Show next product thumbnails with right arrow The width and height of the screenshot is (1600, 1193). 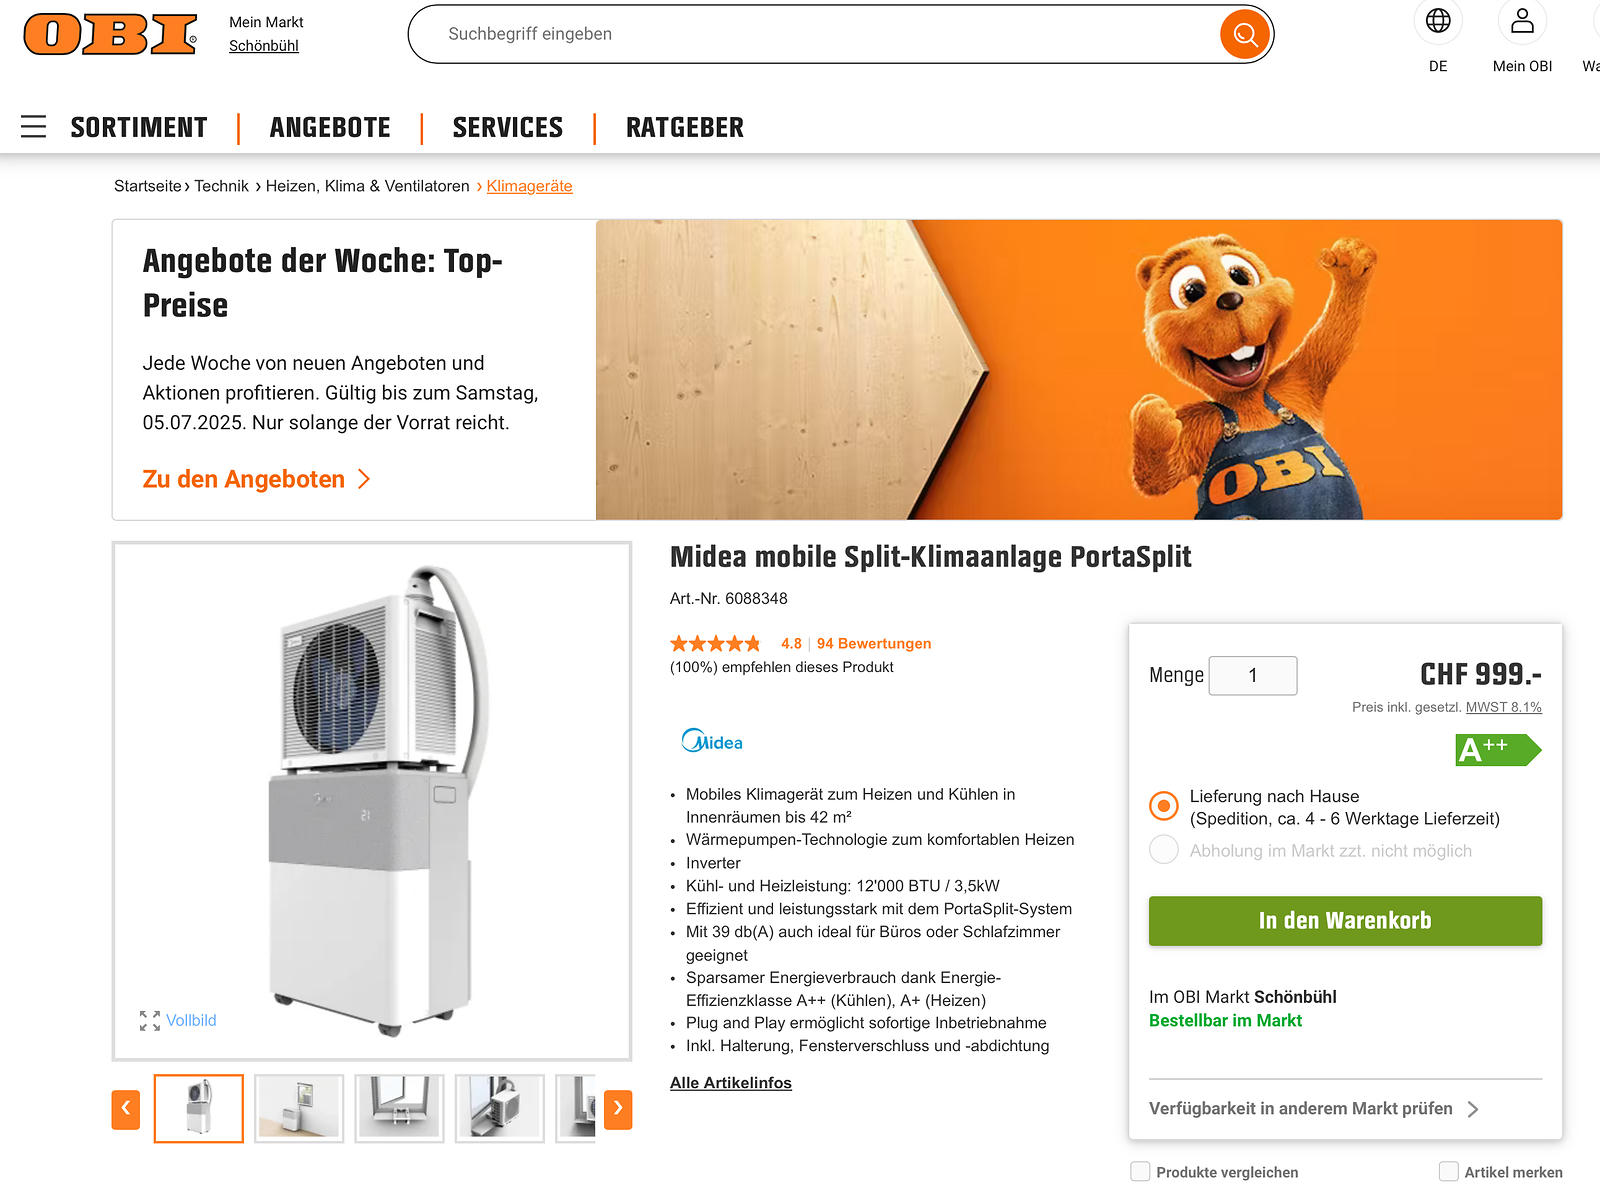pos(618,1108)
